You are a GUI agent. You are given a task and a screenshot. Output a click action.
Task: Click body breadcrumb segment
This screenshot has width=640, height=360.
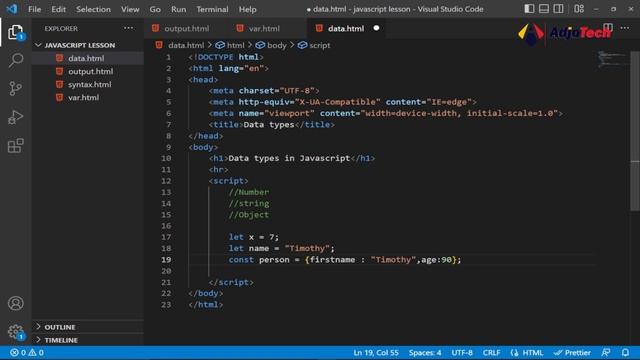pyautogui.click(x=276, y=45)
